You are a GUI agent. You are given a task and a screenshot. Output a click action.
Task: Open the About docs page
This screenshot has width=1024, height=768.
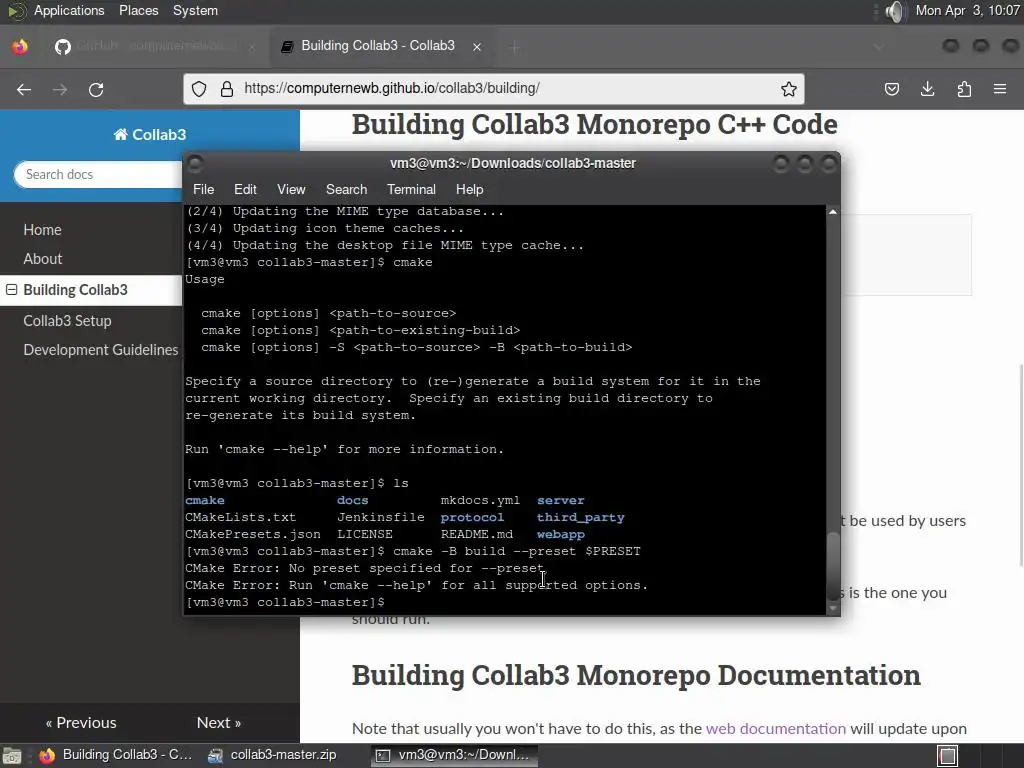click(42, 259)
